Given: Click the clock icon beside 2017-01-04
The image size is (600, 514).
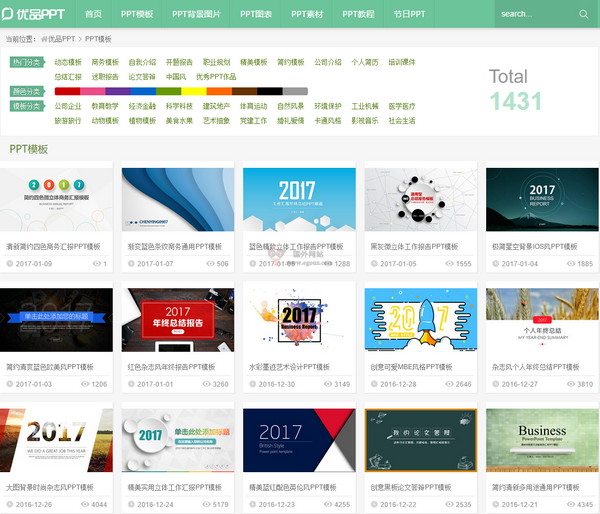Looking at the screenshot, I should click(496, 263).
